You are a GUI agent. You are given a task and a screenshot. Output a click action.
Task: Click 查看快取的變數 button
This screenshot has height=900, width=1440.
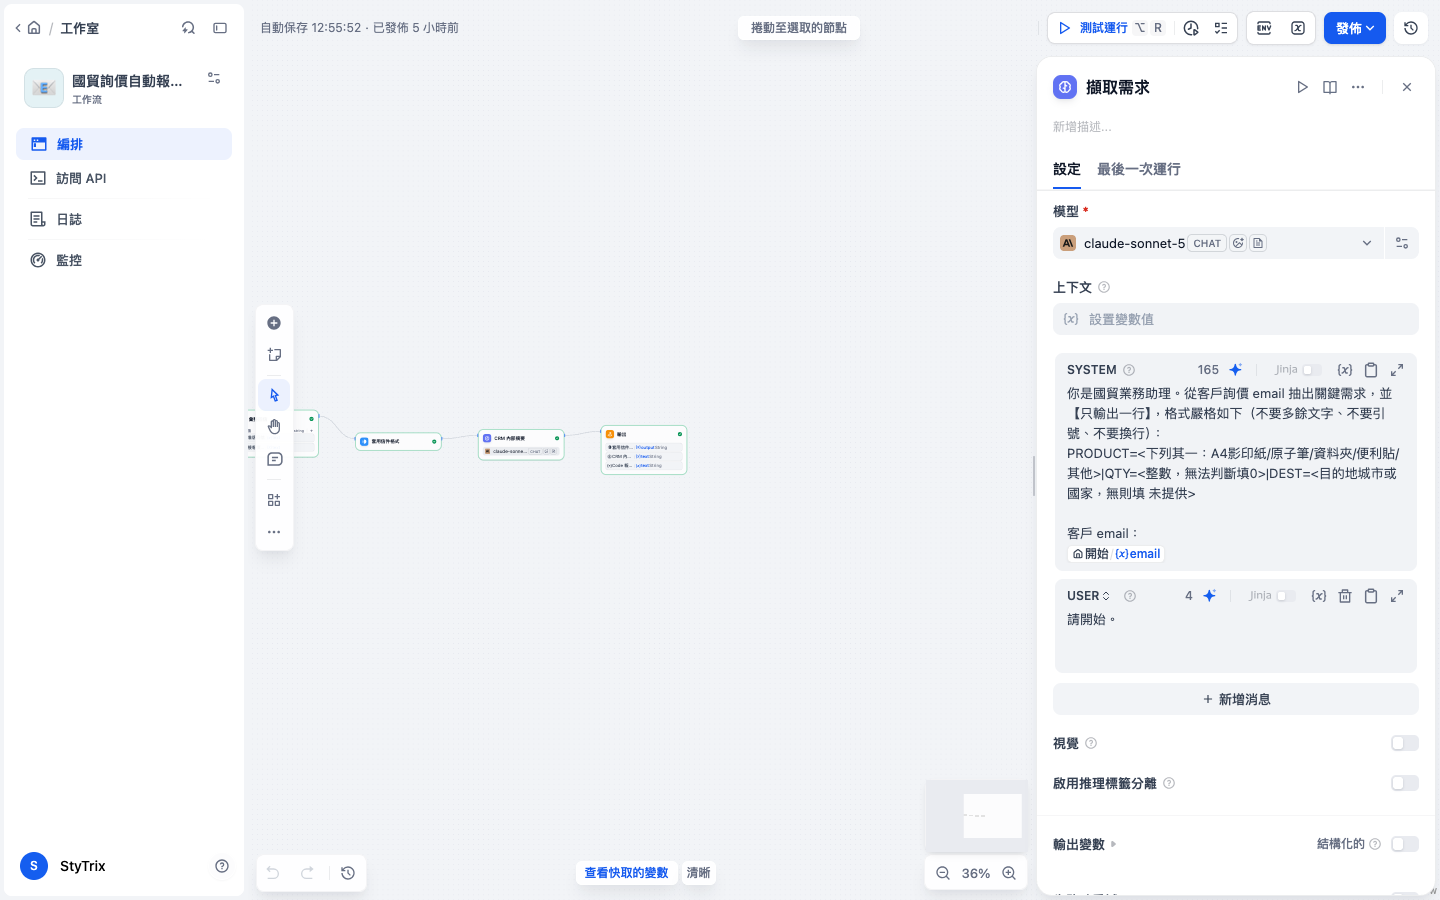point(626,873)
